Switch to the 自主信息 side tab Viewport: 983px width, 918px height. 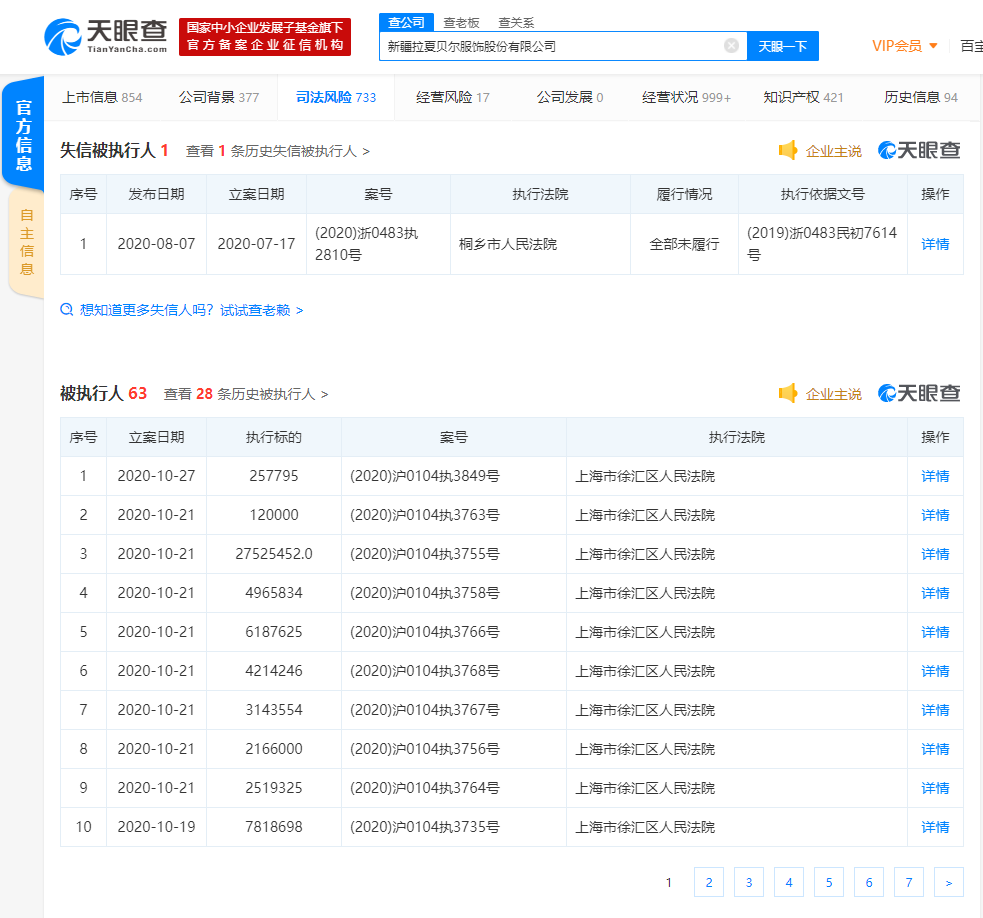26,242
